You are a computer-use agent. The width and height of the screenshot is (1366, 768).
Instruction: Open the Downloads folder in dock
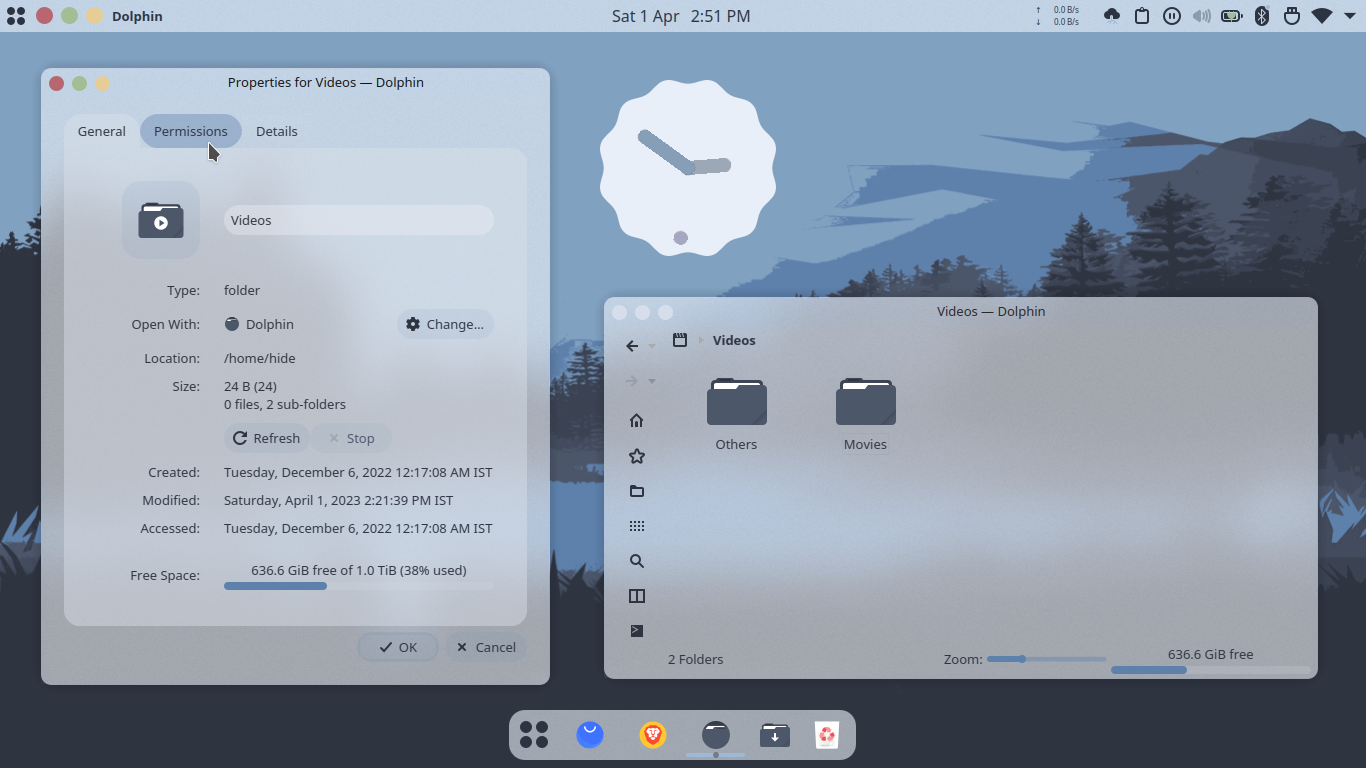775,735
